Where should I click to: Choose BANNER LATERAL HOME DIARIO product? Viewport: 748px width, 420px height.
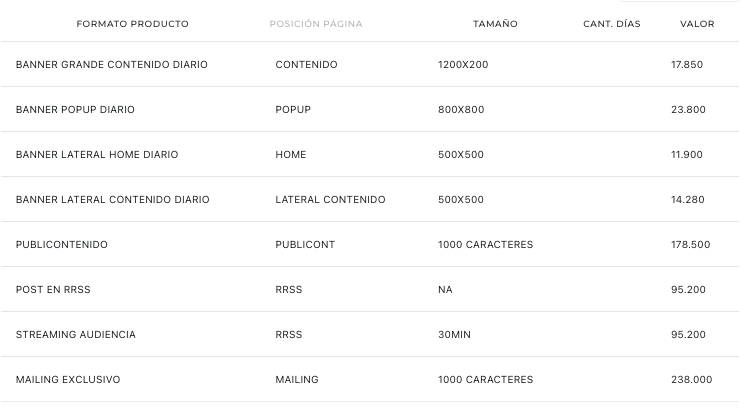click(370, 154)
